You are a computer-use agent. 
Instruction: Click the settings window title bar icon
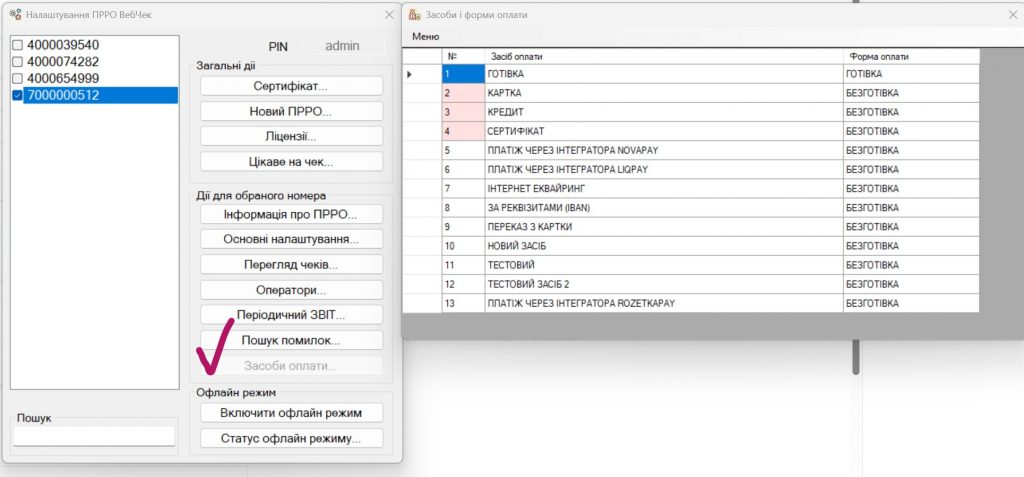click(15, 15)
